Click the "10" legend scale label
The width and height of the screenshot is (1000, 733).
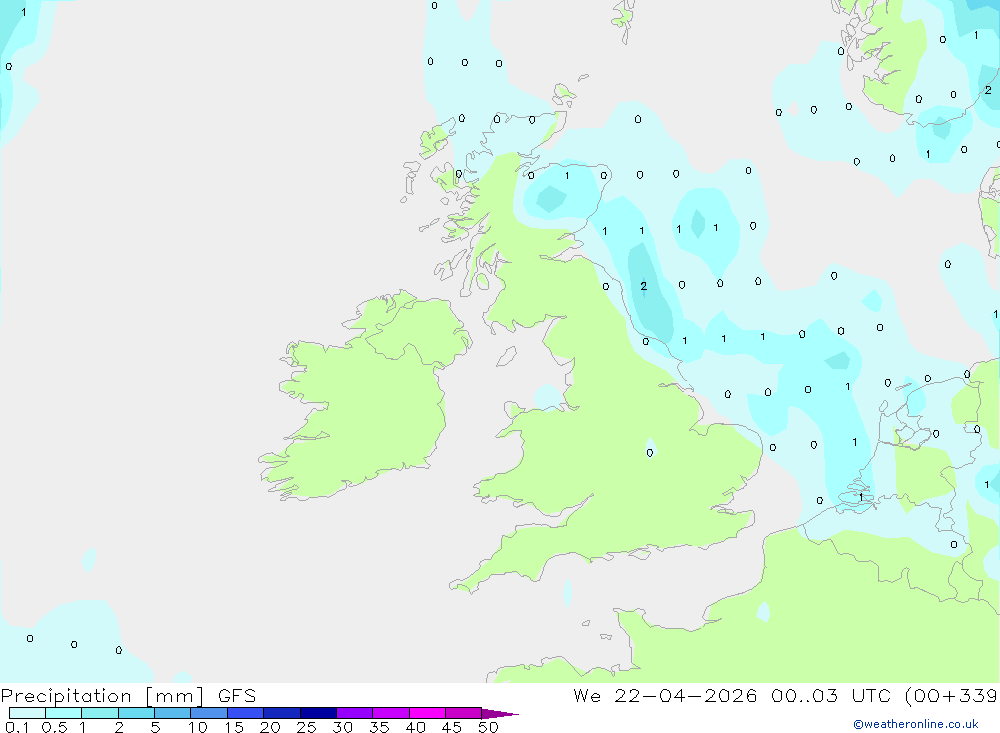pos(198,727)
